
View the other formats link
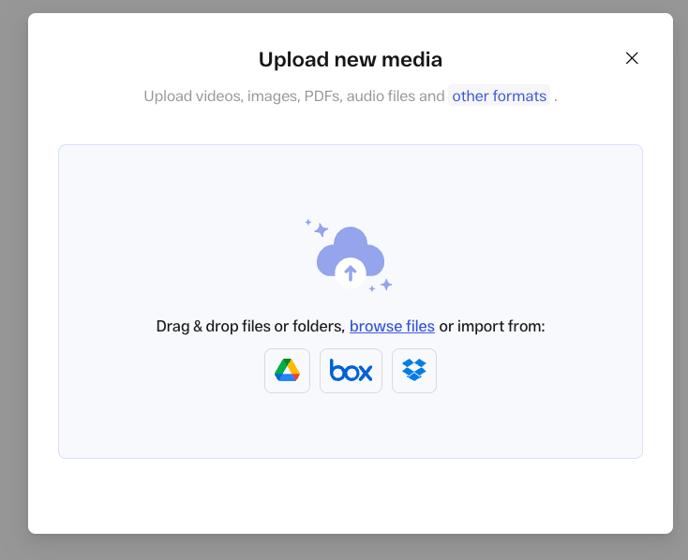(x=499, y=96)
